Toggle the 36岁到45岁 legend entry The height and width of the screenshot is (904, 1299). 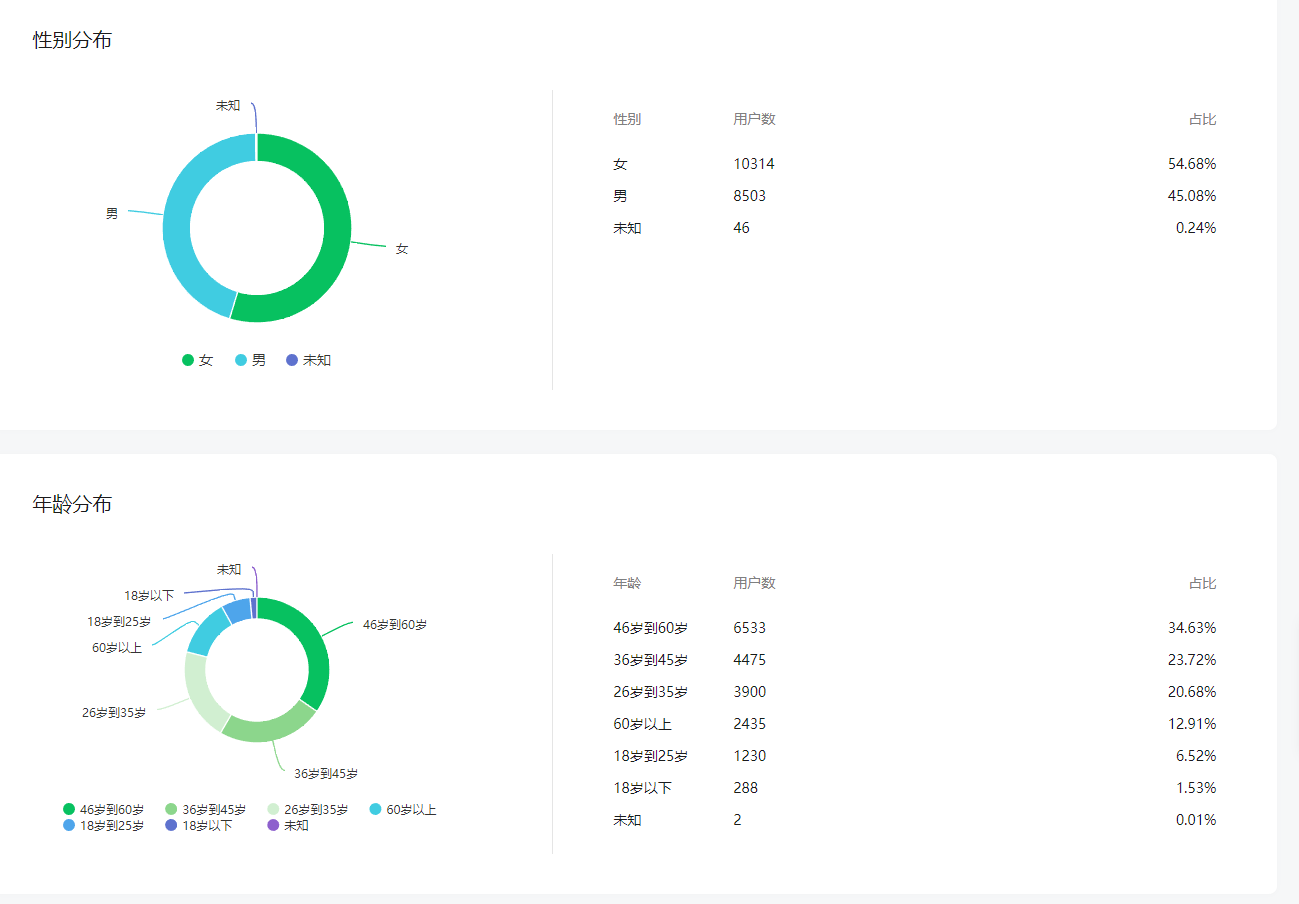[x=205, y=809]
